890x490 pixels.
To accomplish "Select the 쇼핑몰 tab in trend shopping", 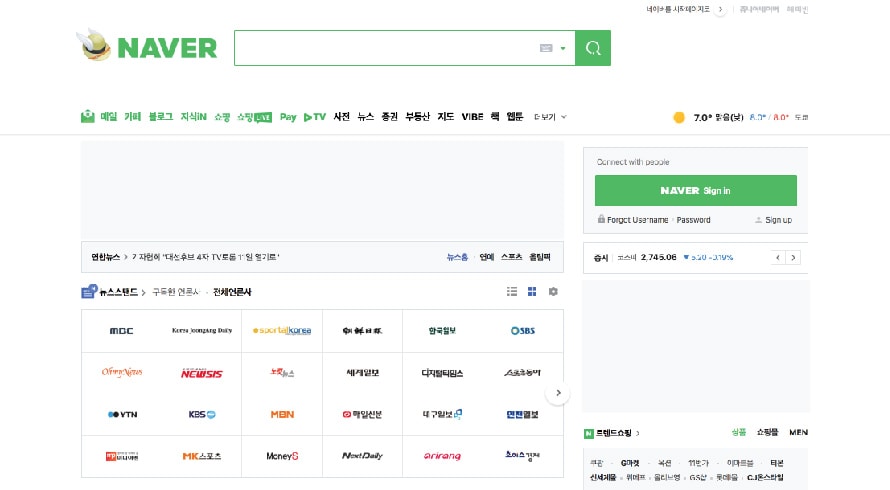I will coord(767,432).
